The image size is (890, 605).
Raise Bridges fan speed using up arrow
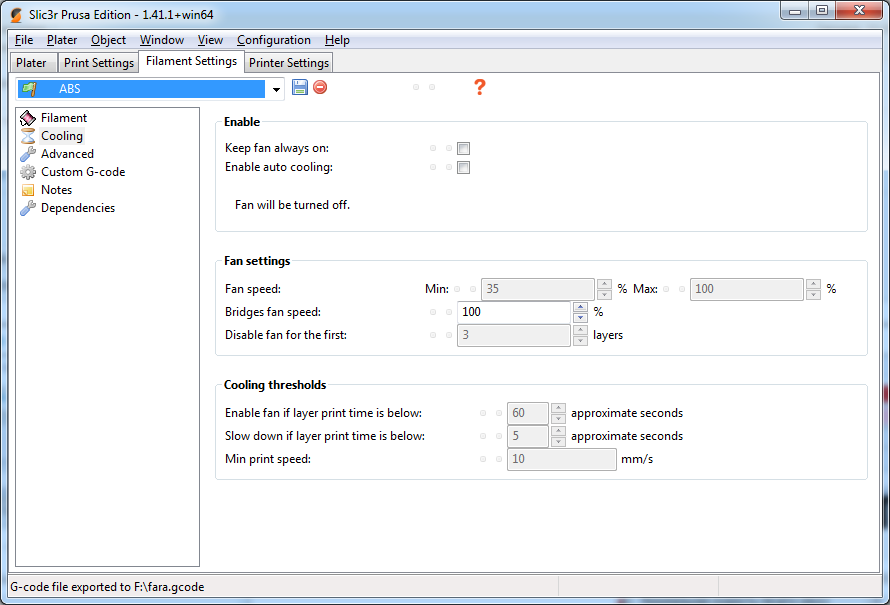580,307
